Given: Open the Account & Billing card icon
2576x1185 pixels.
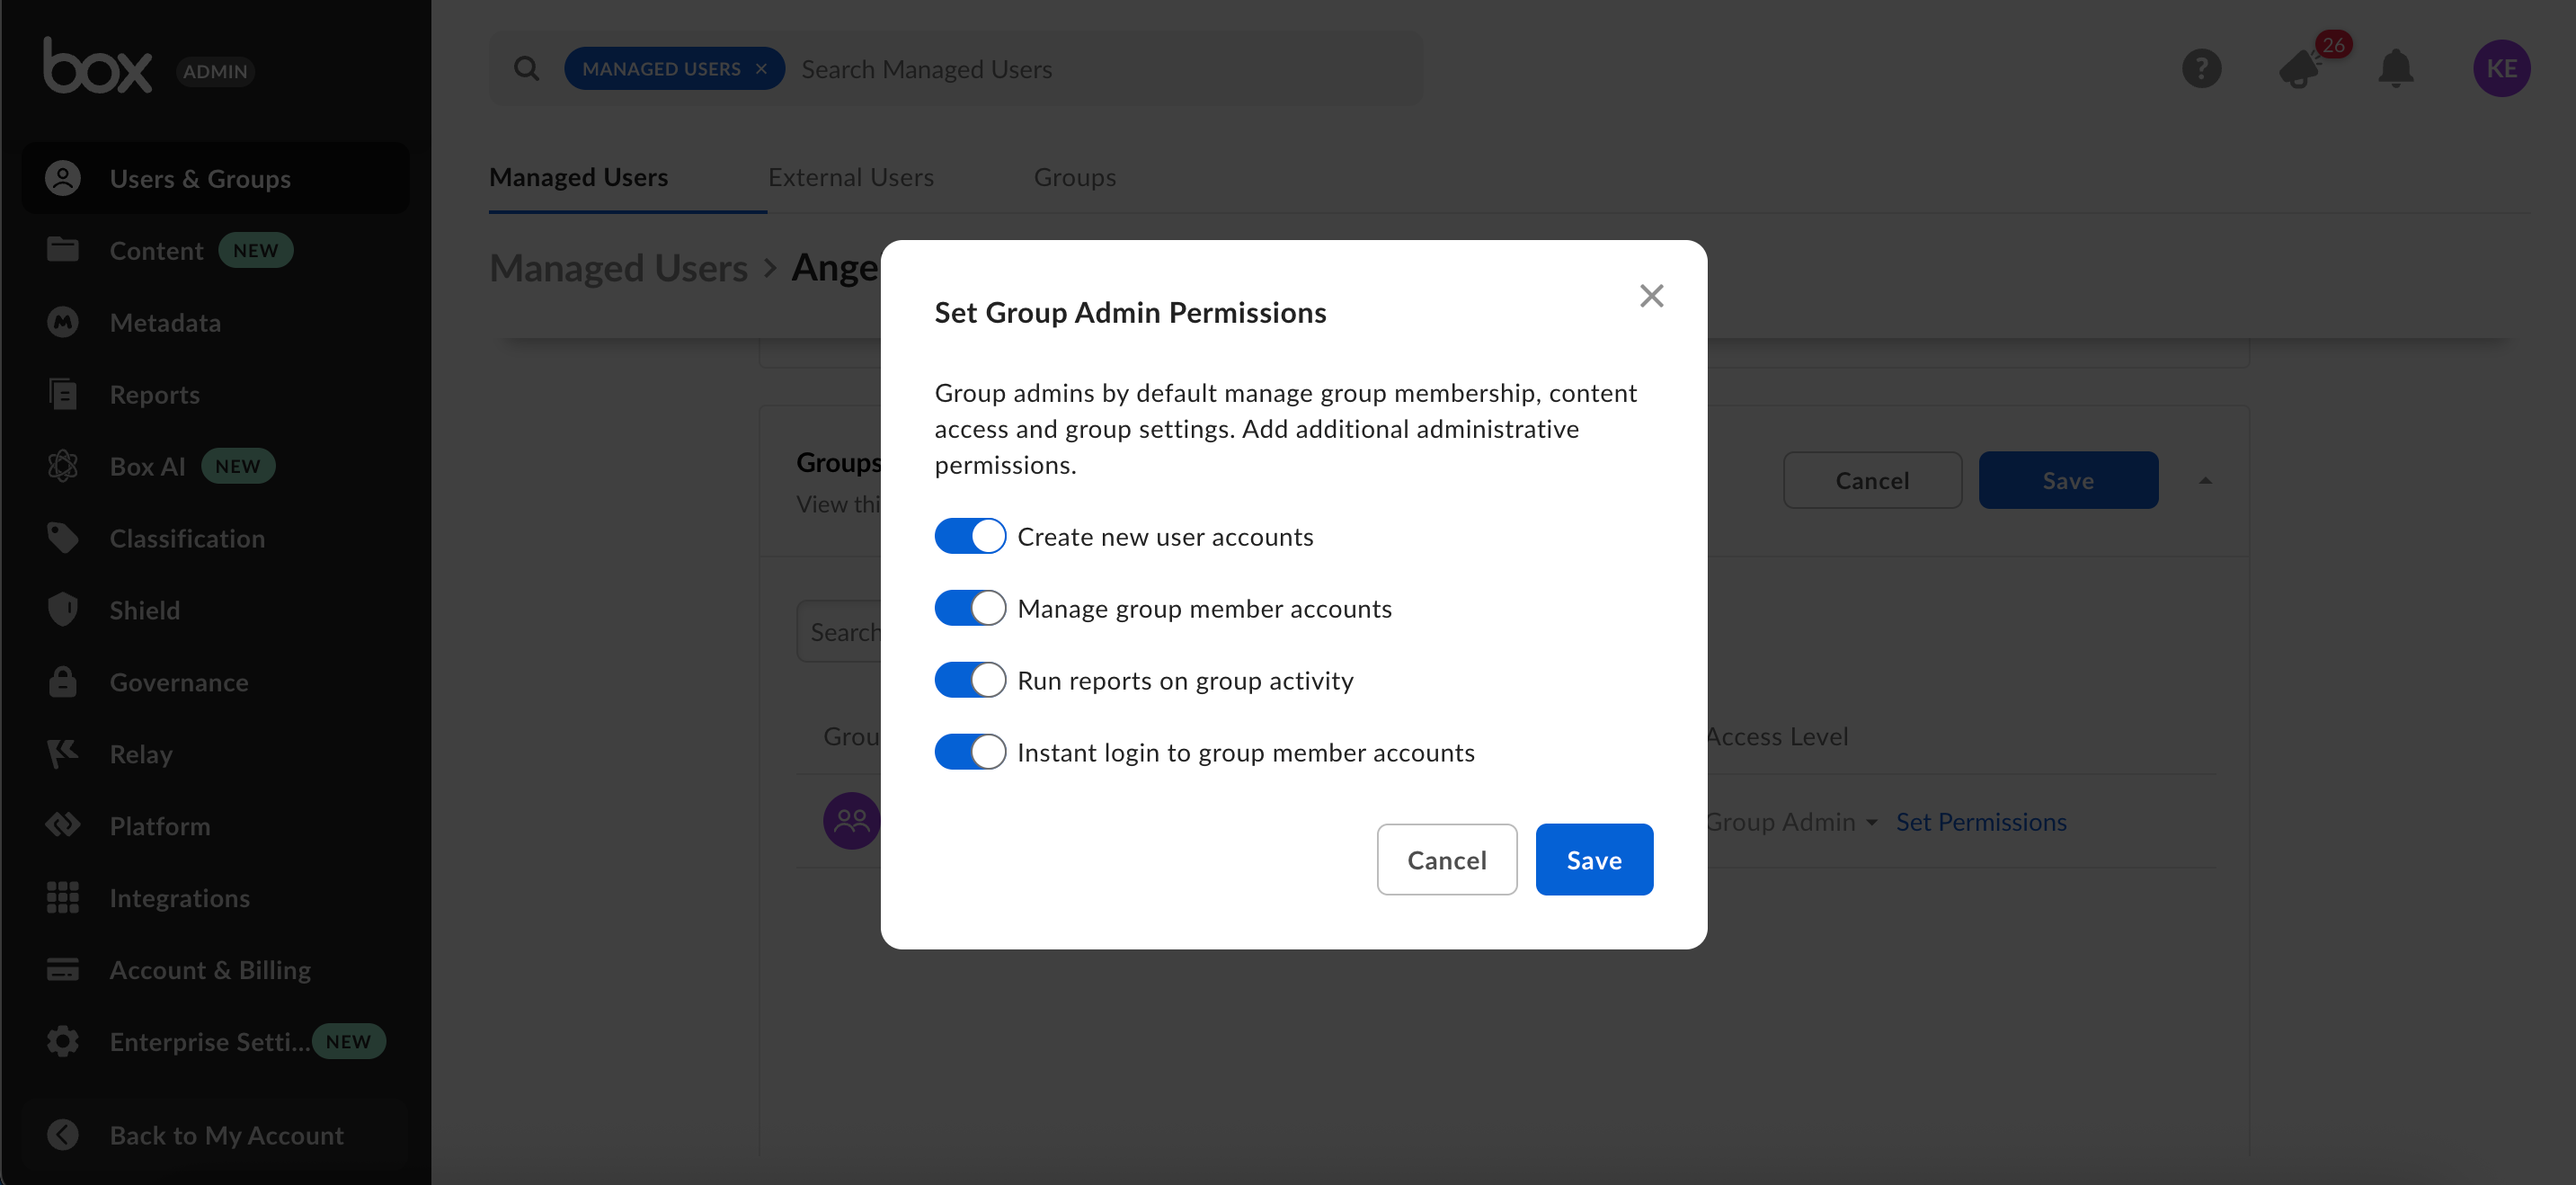Looking at the screenshot, I should pyautogui.click(x=63, y=969).
